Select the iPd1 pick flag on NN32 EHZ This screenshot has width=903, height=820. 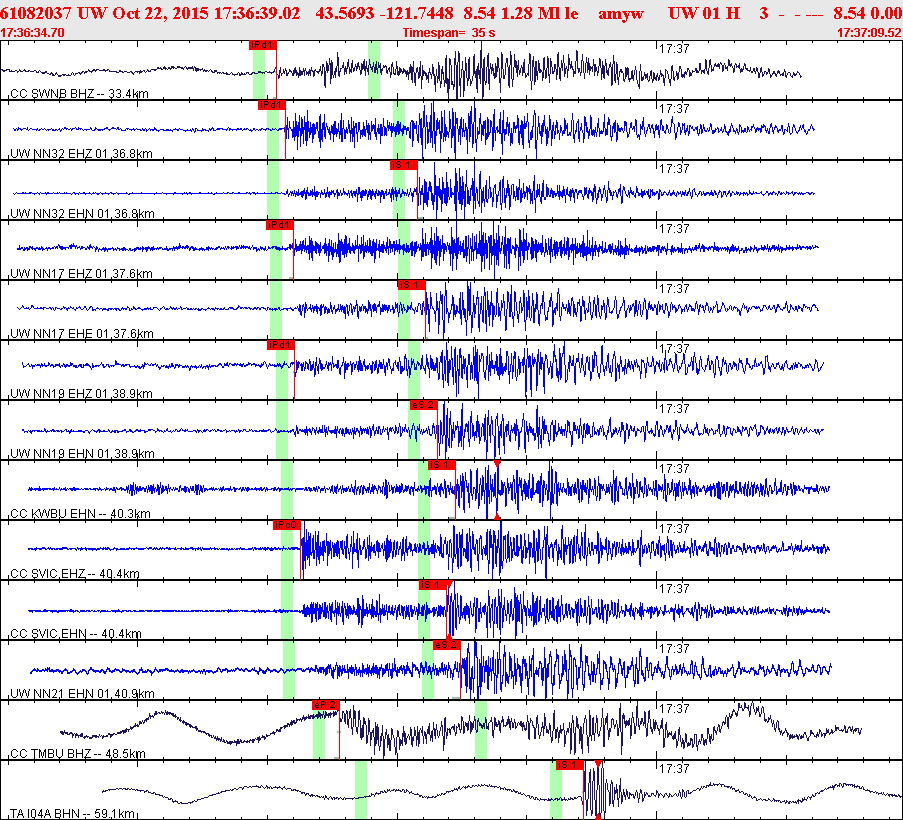click(272, 105)
